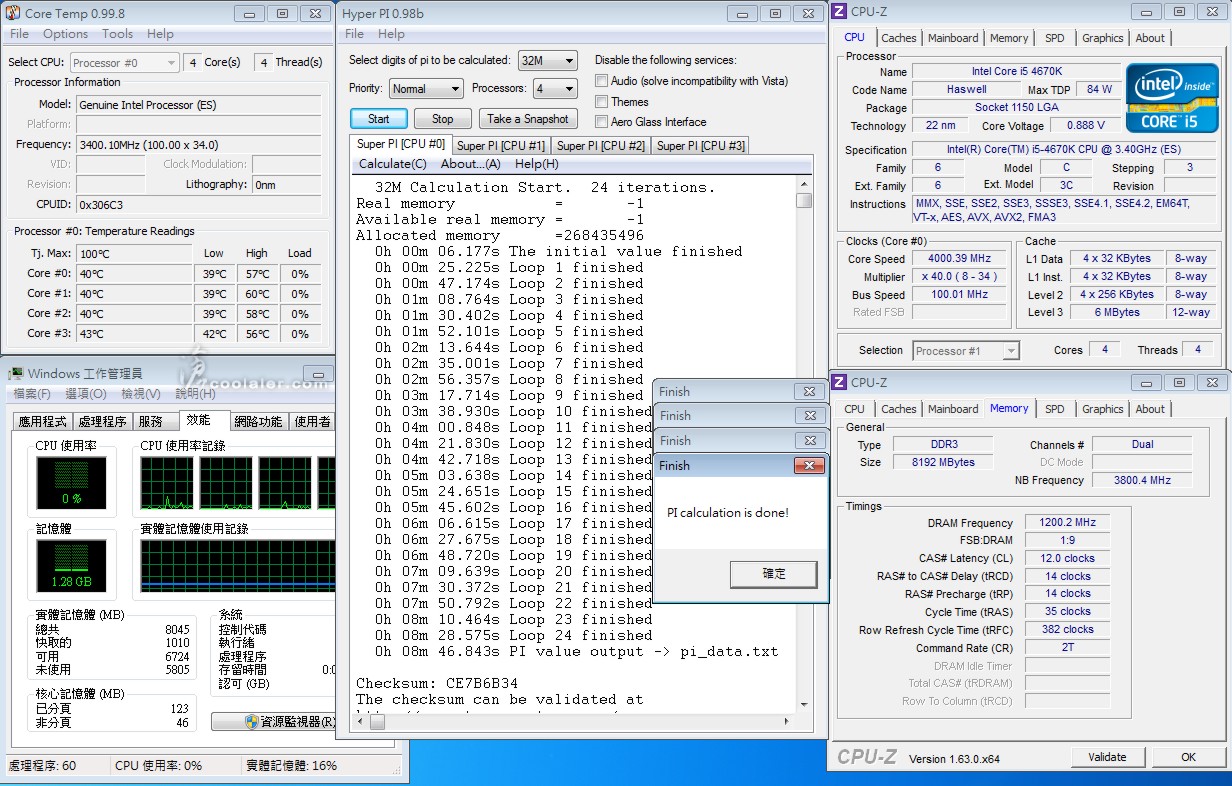Switch to the Super PI [CPU #3] tab
The width and height of the screenshot is (1232, 786).
(699, 146)
